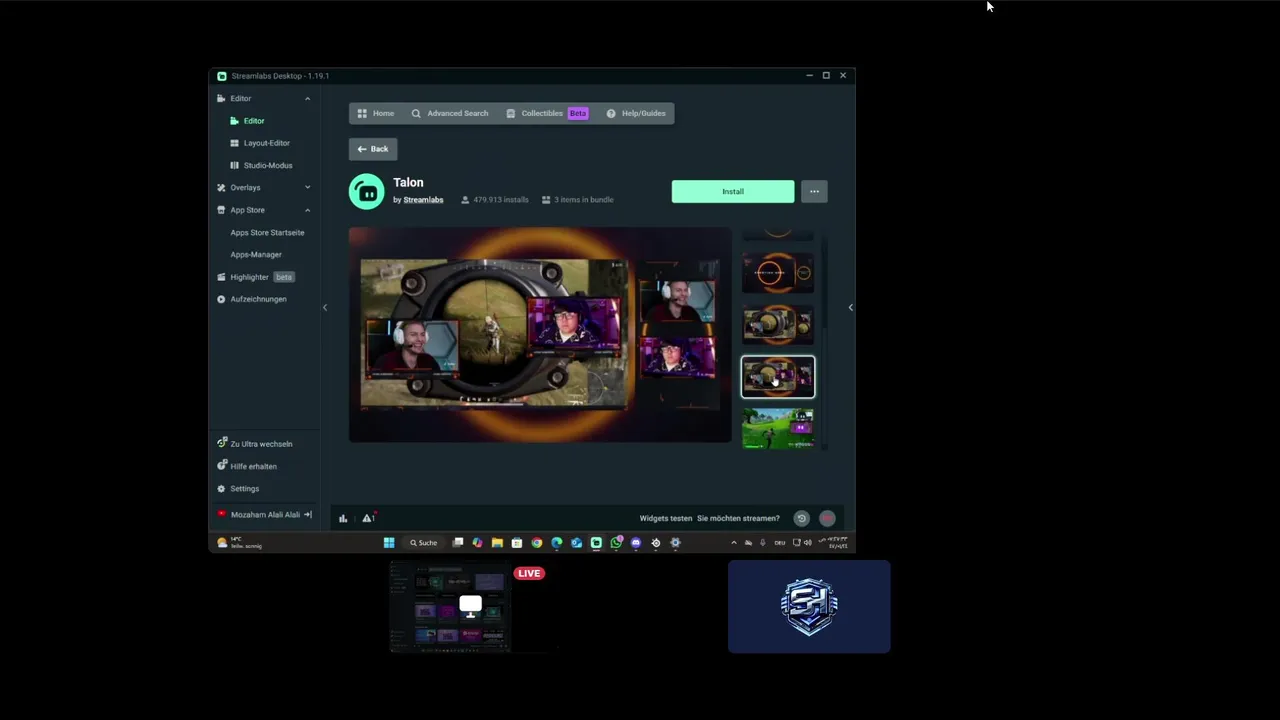Open the taskbar weather widget
This screenshot has width=1280, height=720.
(240, 543)
